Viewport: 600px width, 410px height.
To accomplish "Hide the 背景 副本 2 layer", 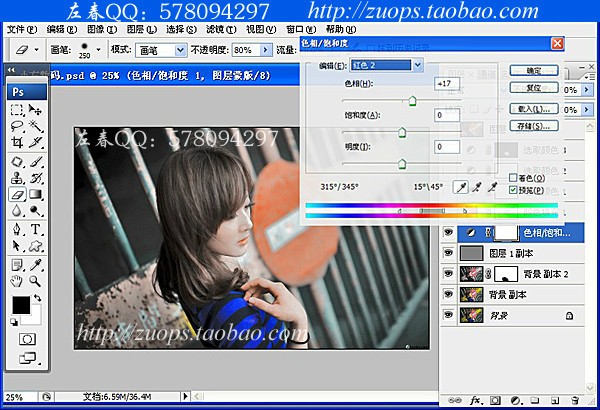I will click(448, 274).
